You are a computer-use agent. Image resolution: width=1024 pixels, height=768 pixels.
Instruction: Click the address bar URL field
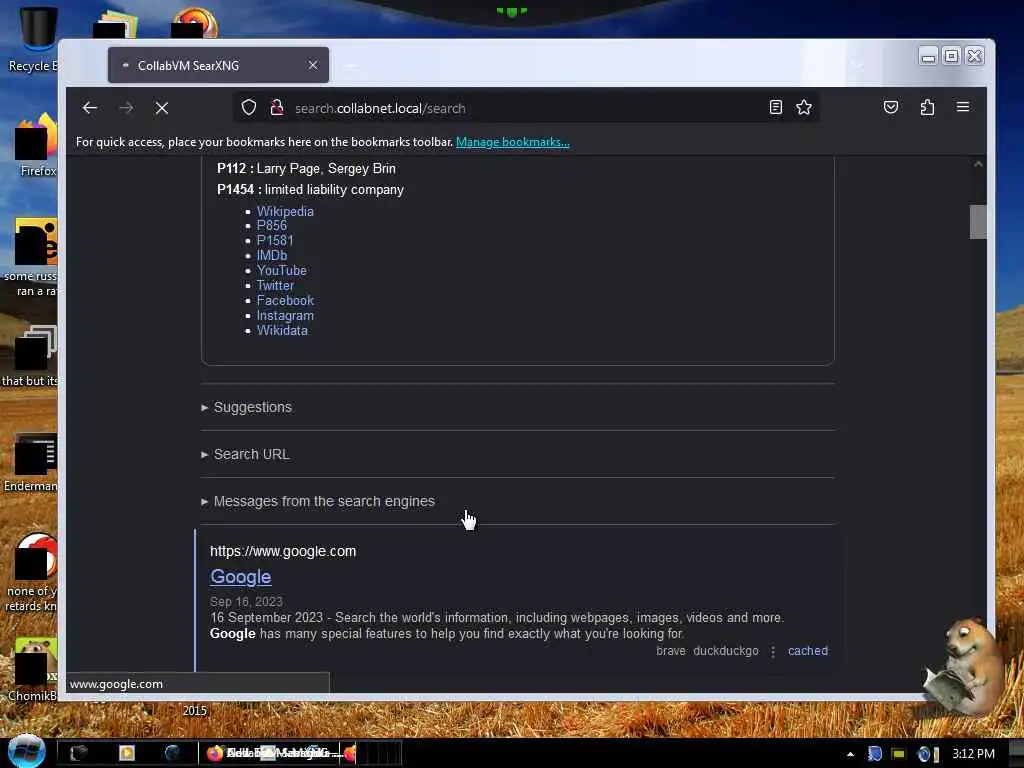[526, 108]
